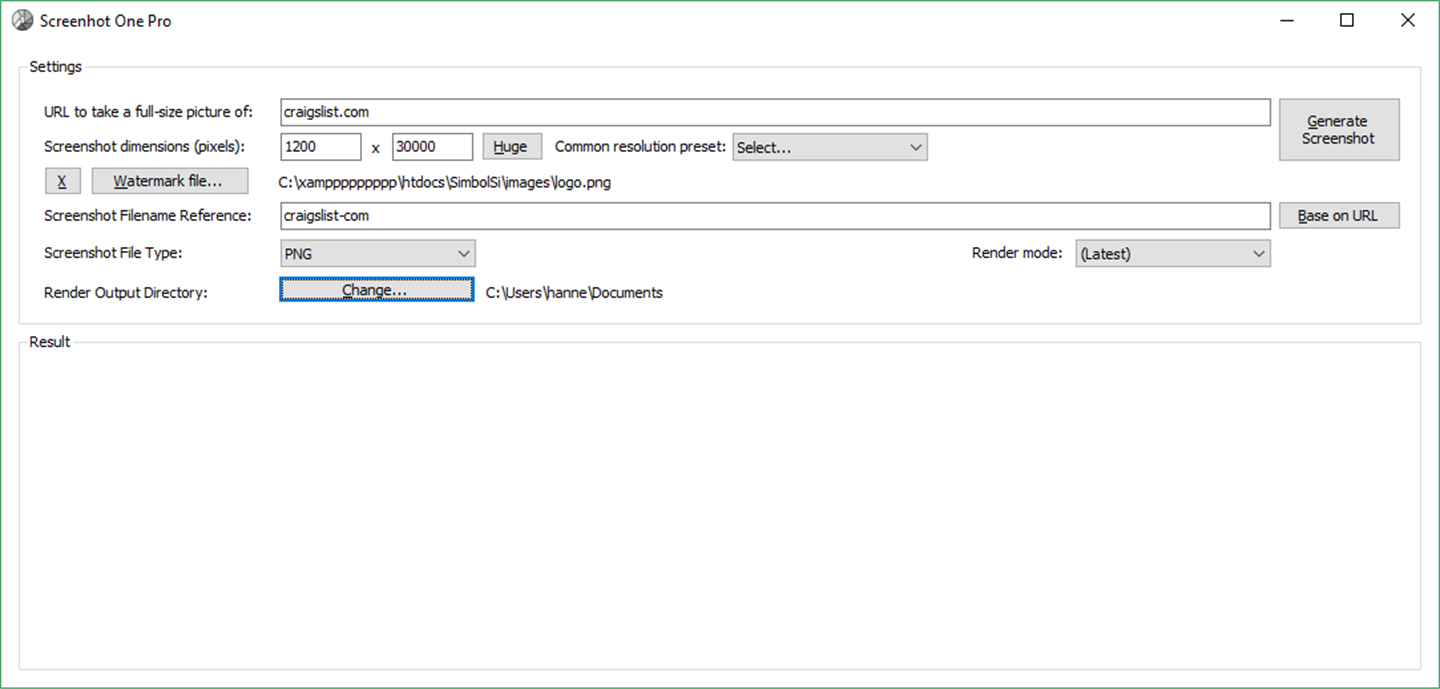This screenshot has height=689, width=1440.
Task: Click the 'Render mode' label
Action: click(1017, 253)
